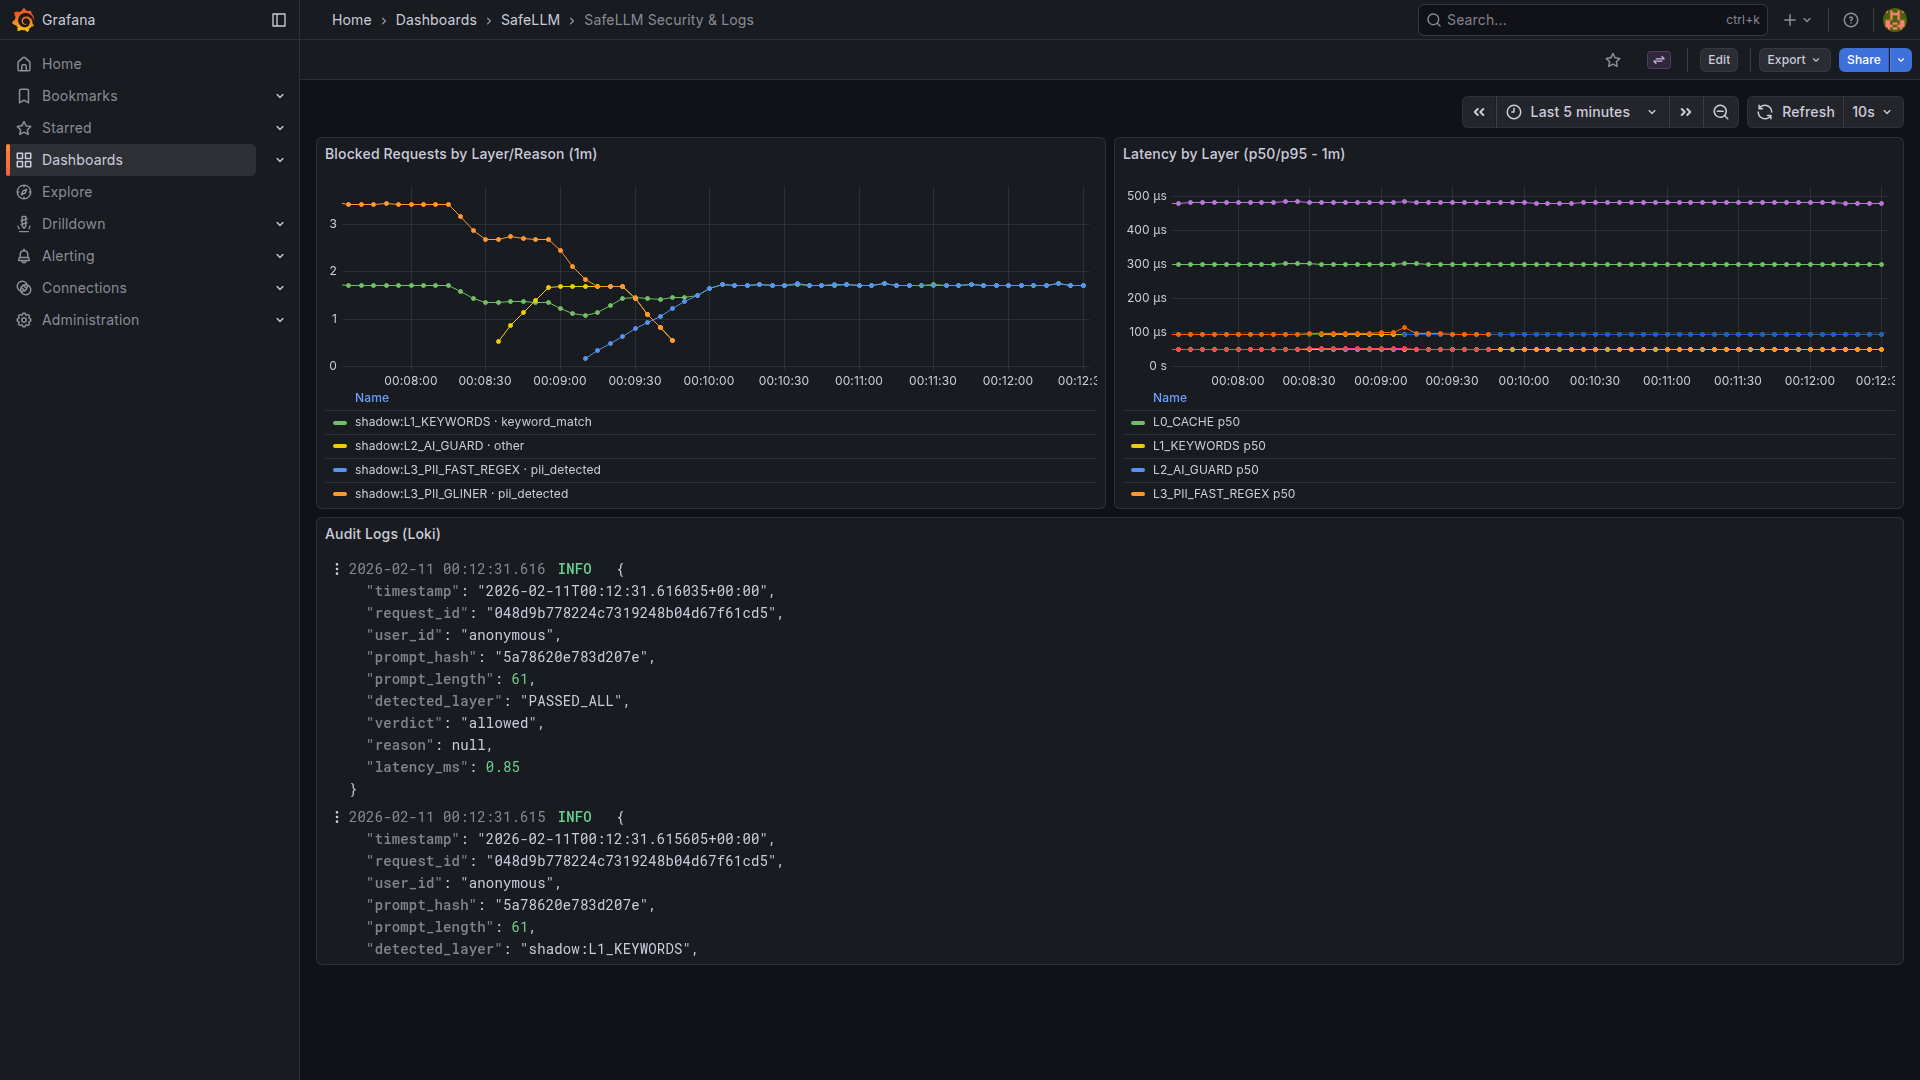Viewport: 1920px width, 1080px height.
Task: Open the Export dropdown
Action: [1794, 60]
